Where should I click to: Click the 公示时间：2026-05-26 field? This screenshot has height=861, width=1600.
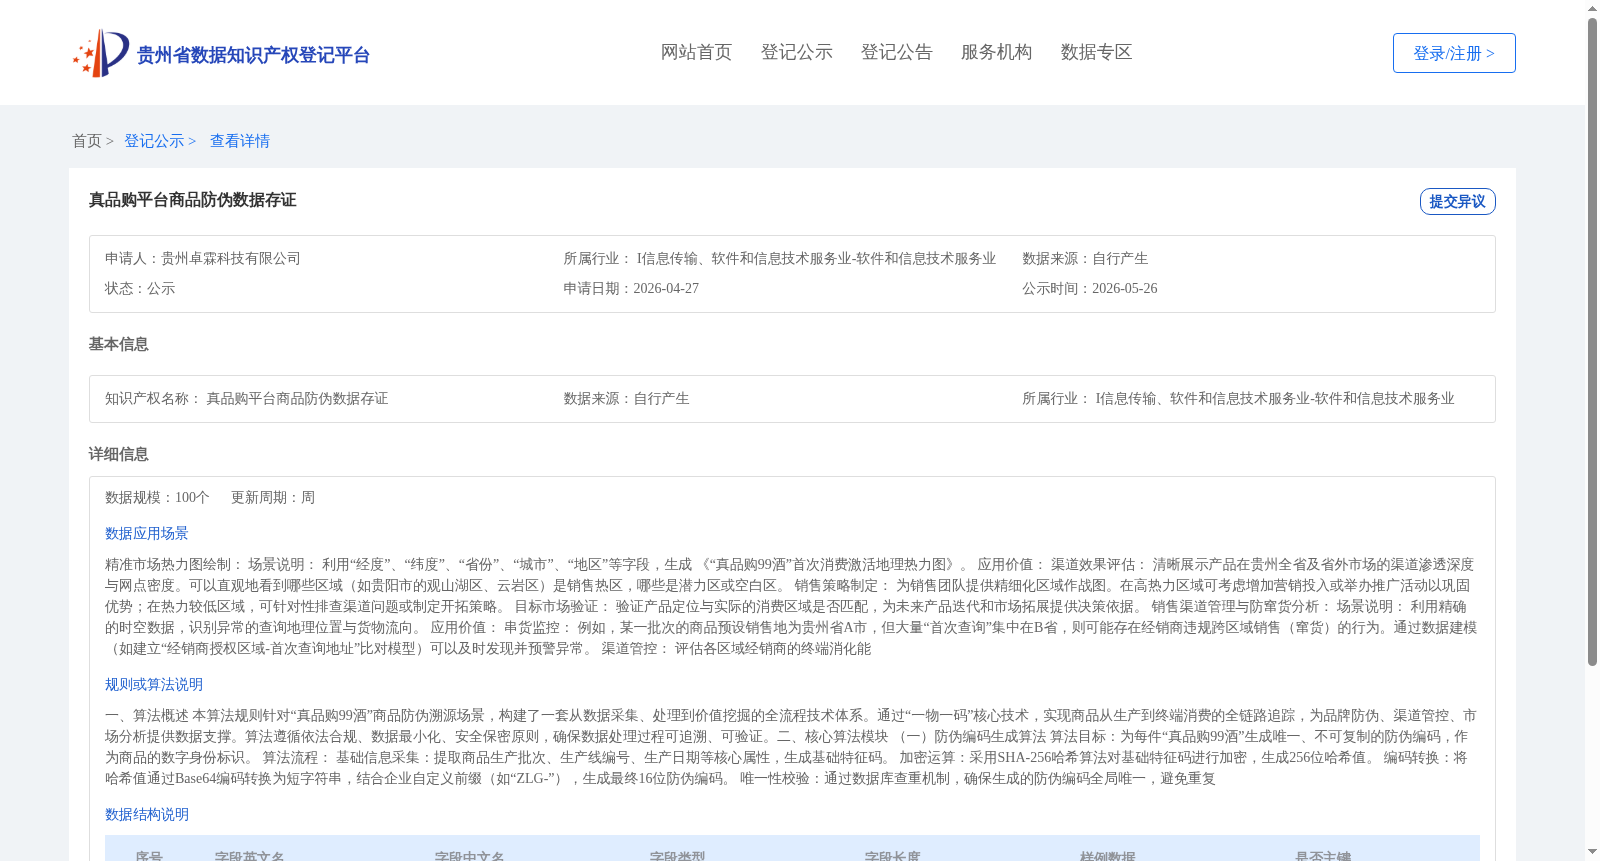click(x=1090, y=288)
